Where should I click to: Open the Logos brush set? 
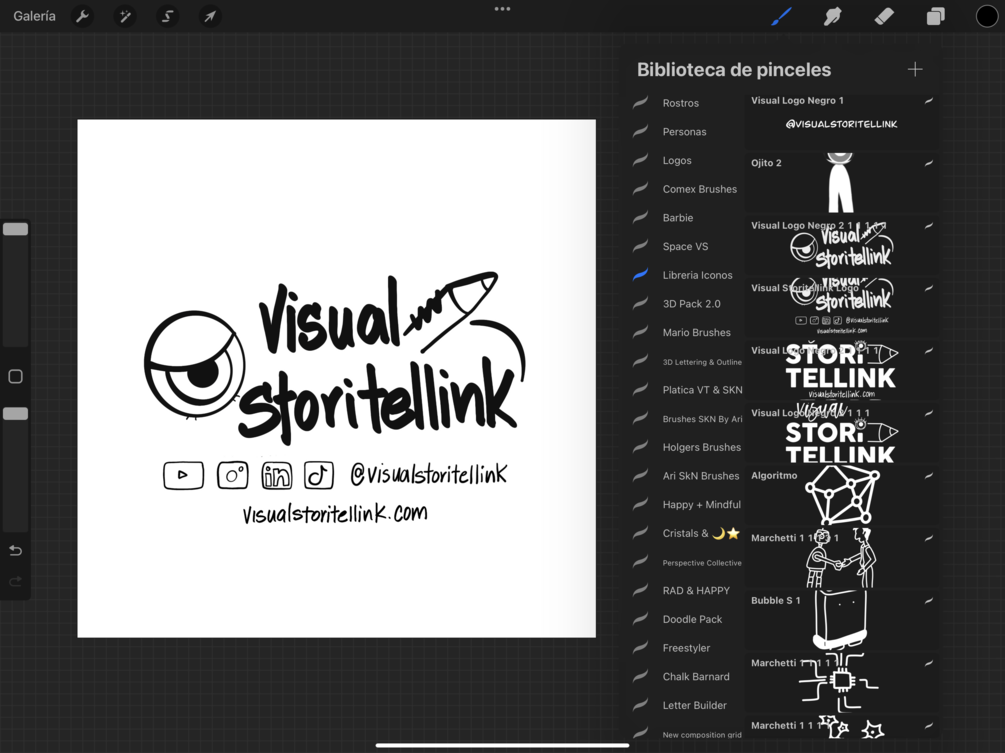pyautogui.click(x=686, y=160)
